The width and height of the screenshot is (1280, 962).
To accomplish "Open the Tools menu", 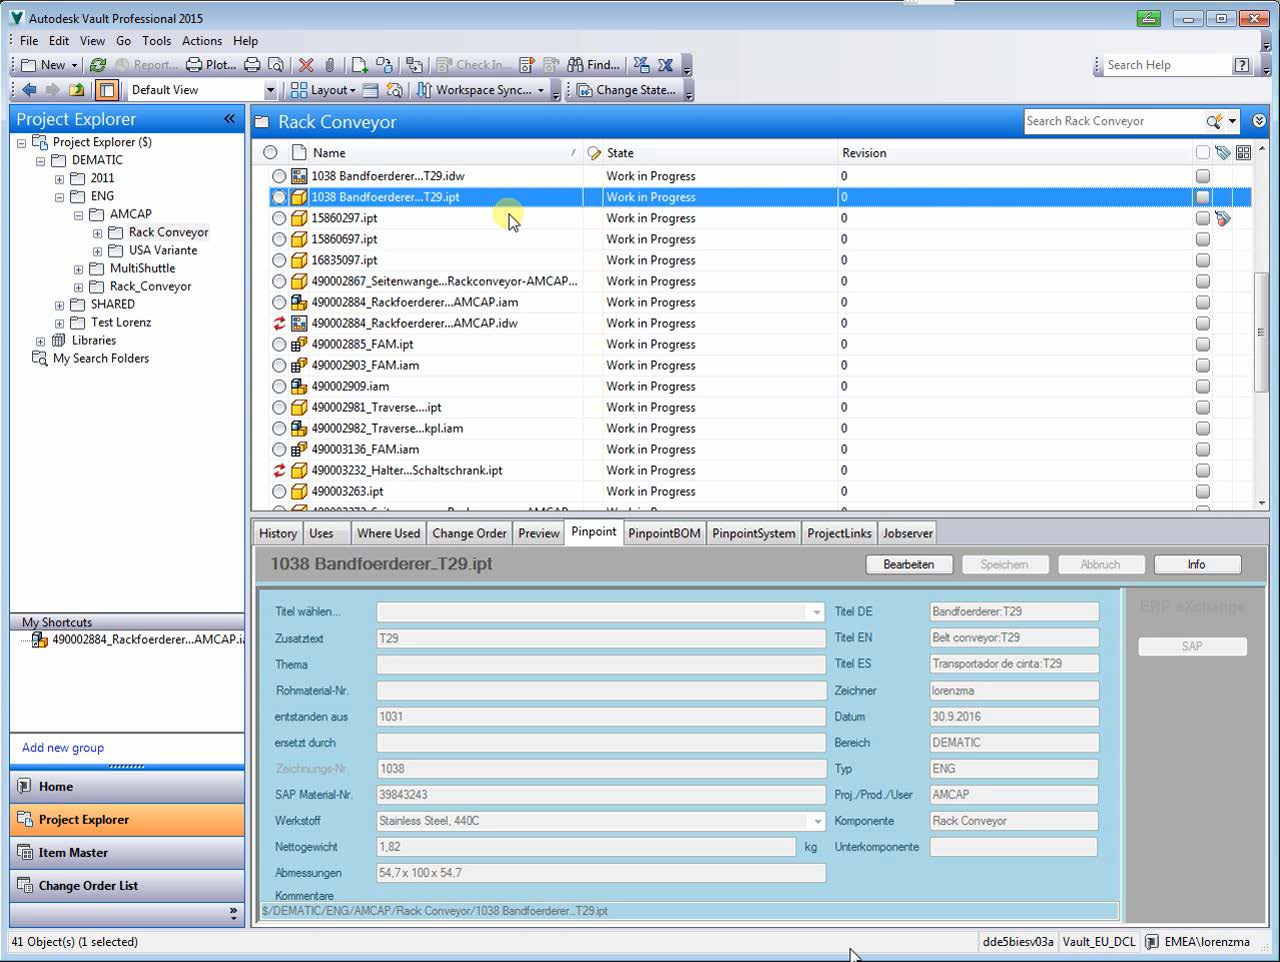I will pos(156,41).
